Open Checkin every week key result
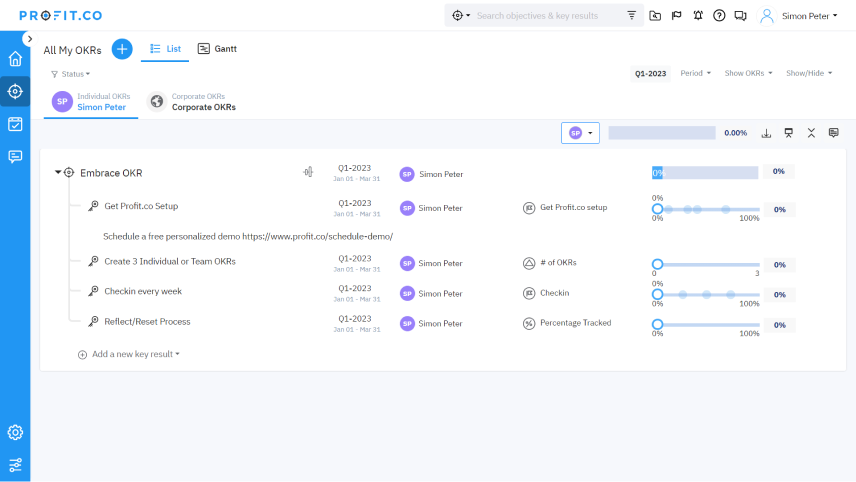The image size is (856, 482). coord(143,291)
